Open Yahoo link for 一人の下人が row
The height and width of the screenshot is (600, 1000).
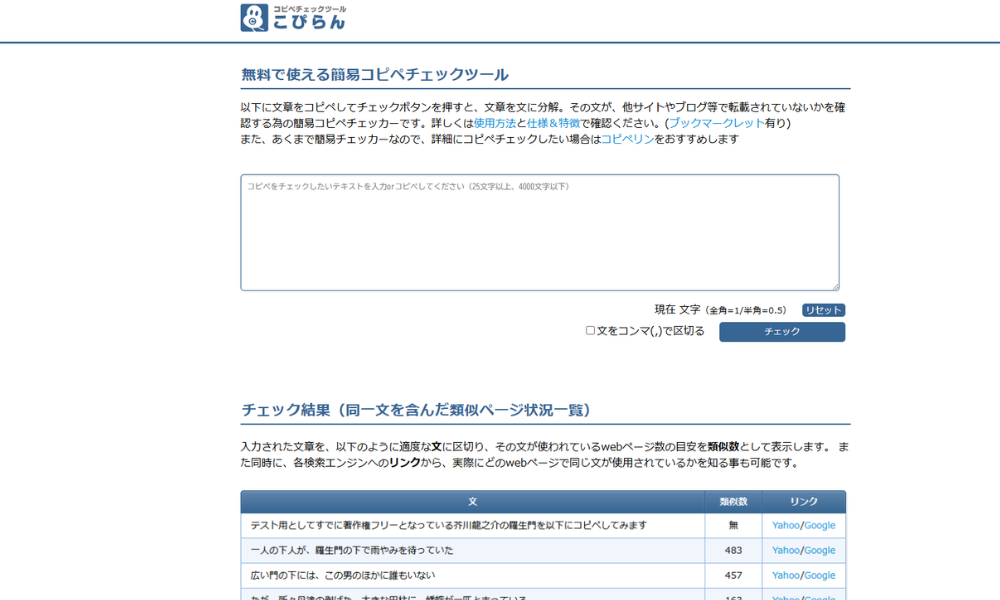click(x=785, y=550)
